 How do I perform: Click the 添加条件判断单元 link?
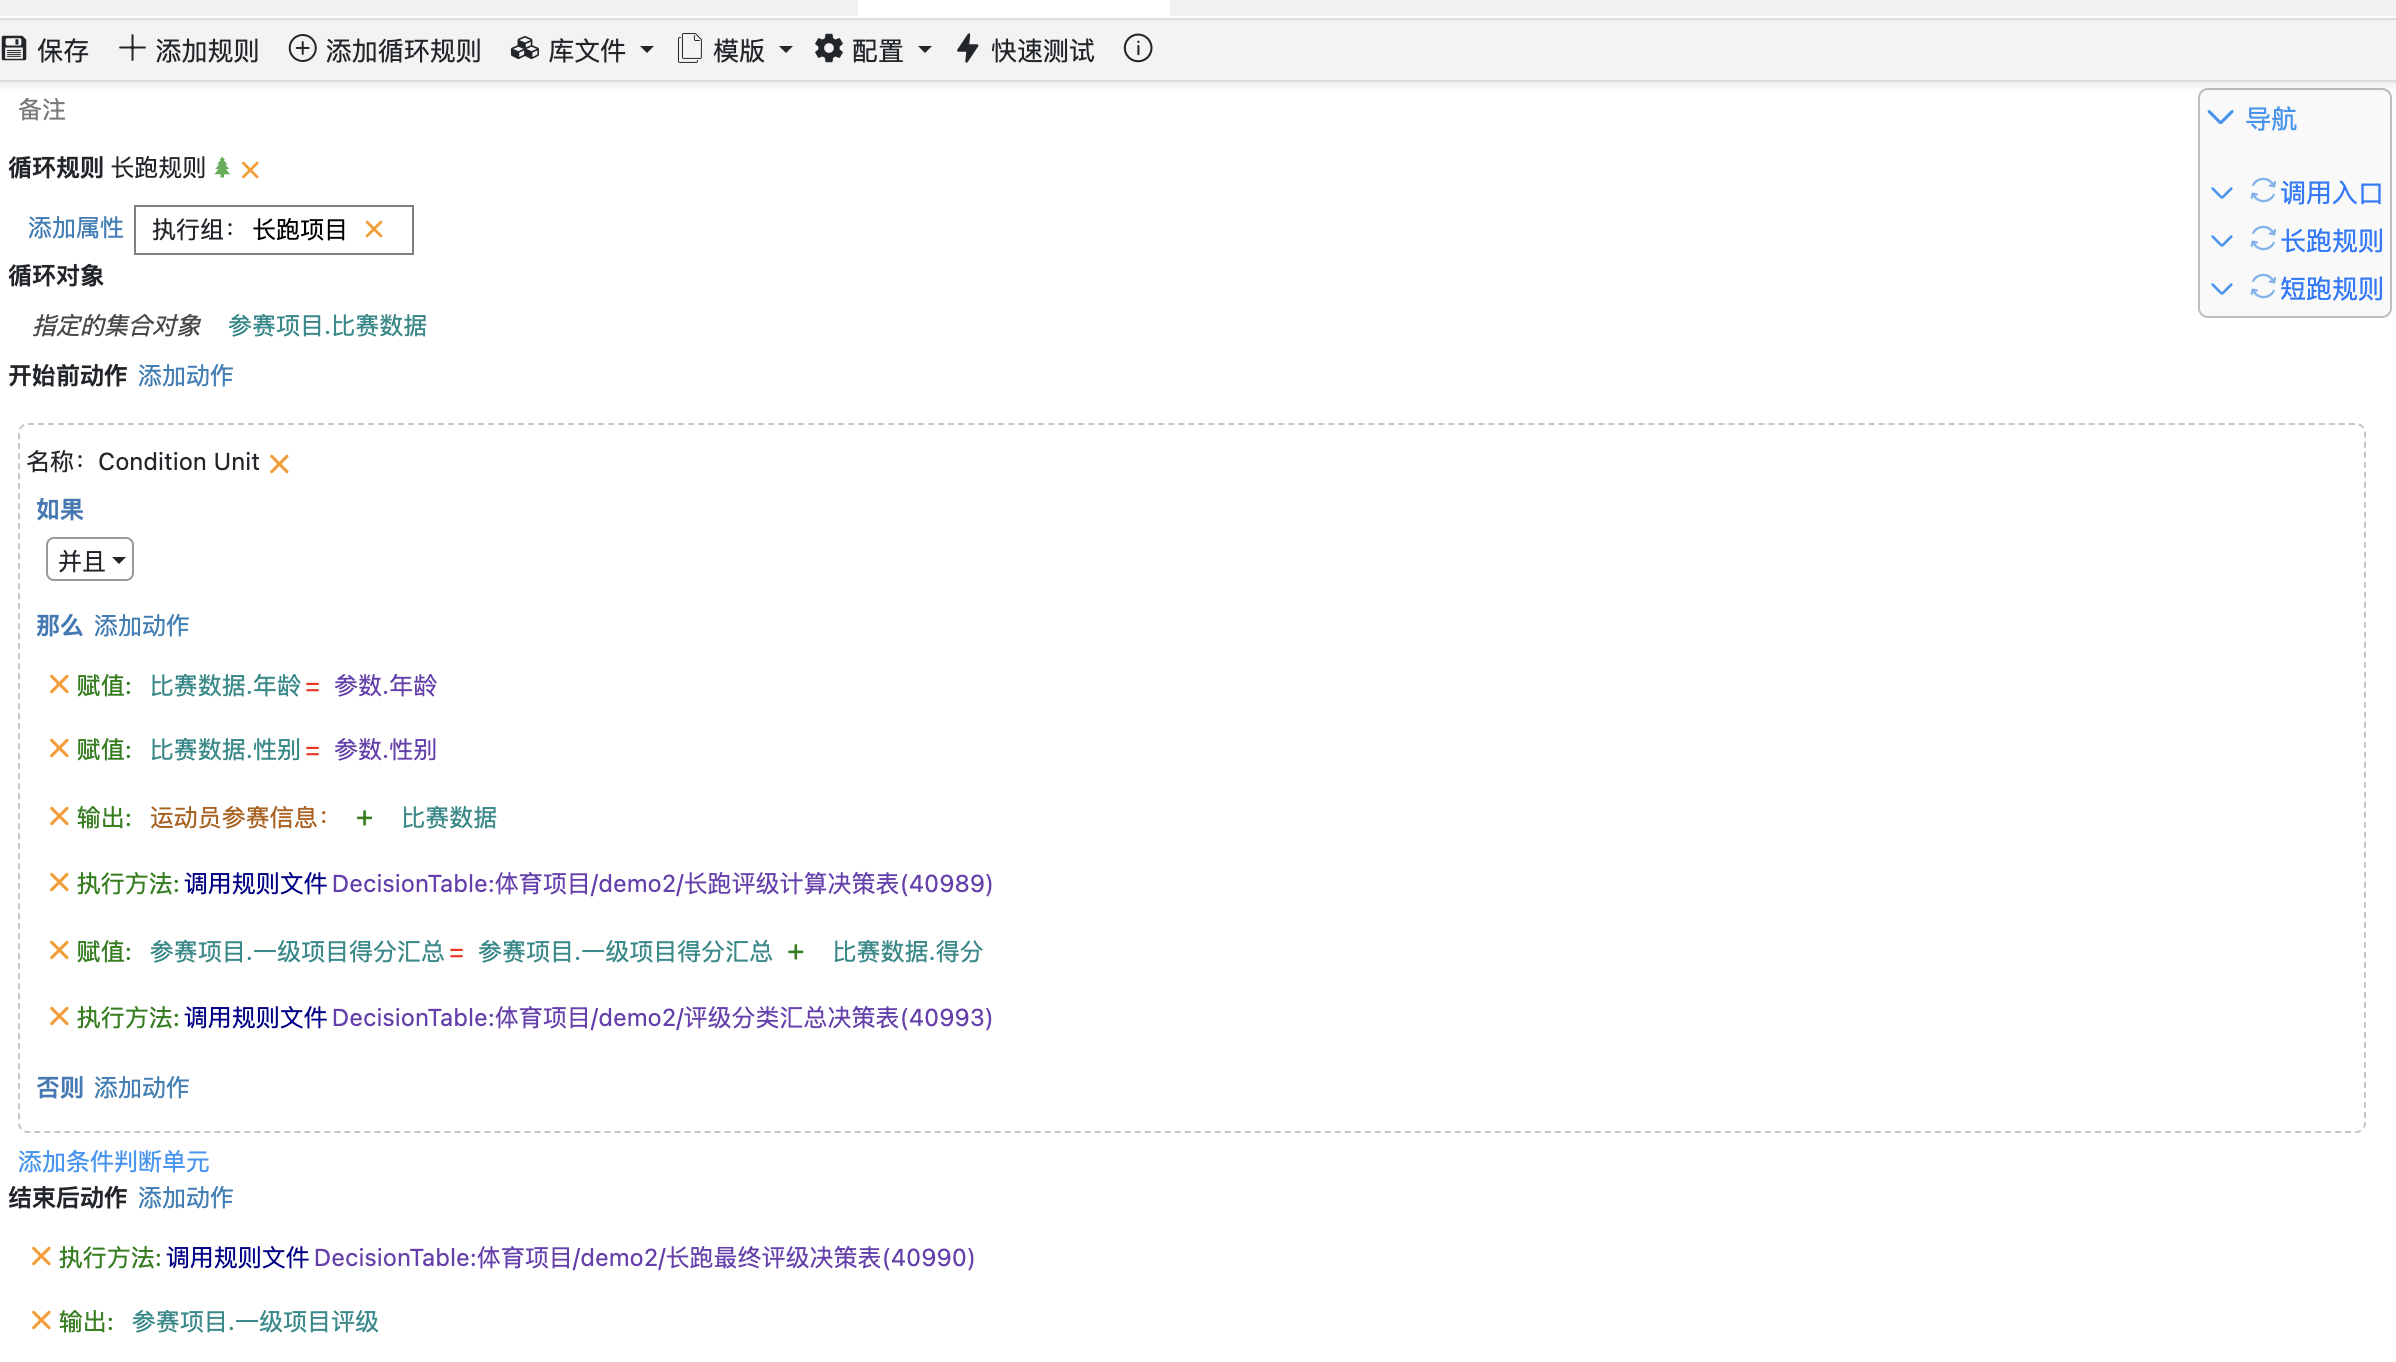[x=112, y=1161]
